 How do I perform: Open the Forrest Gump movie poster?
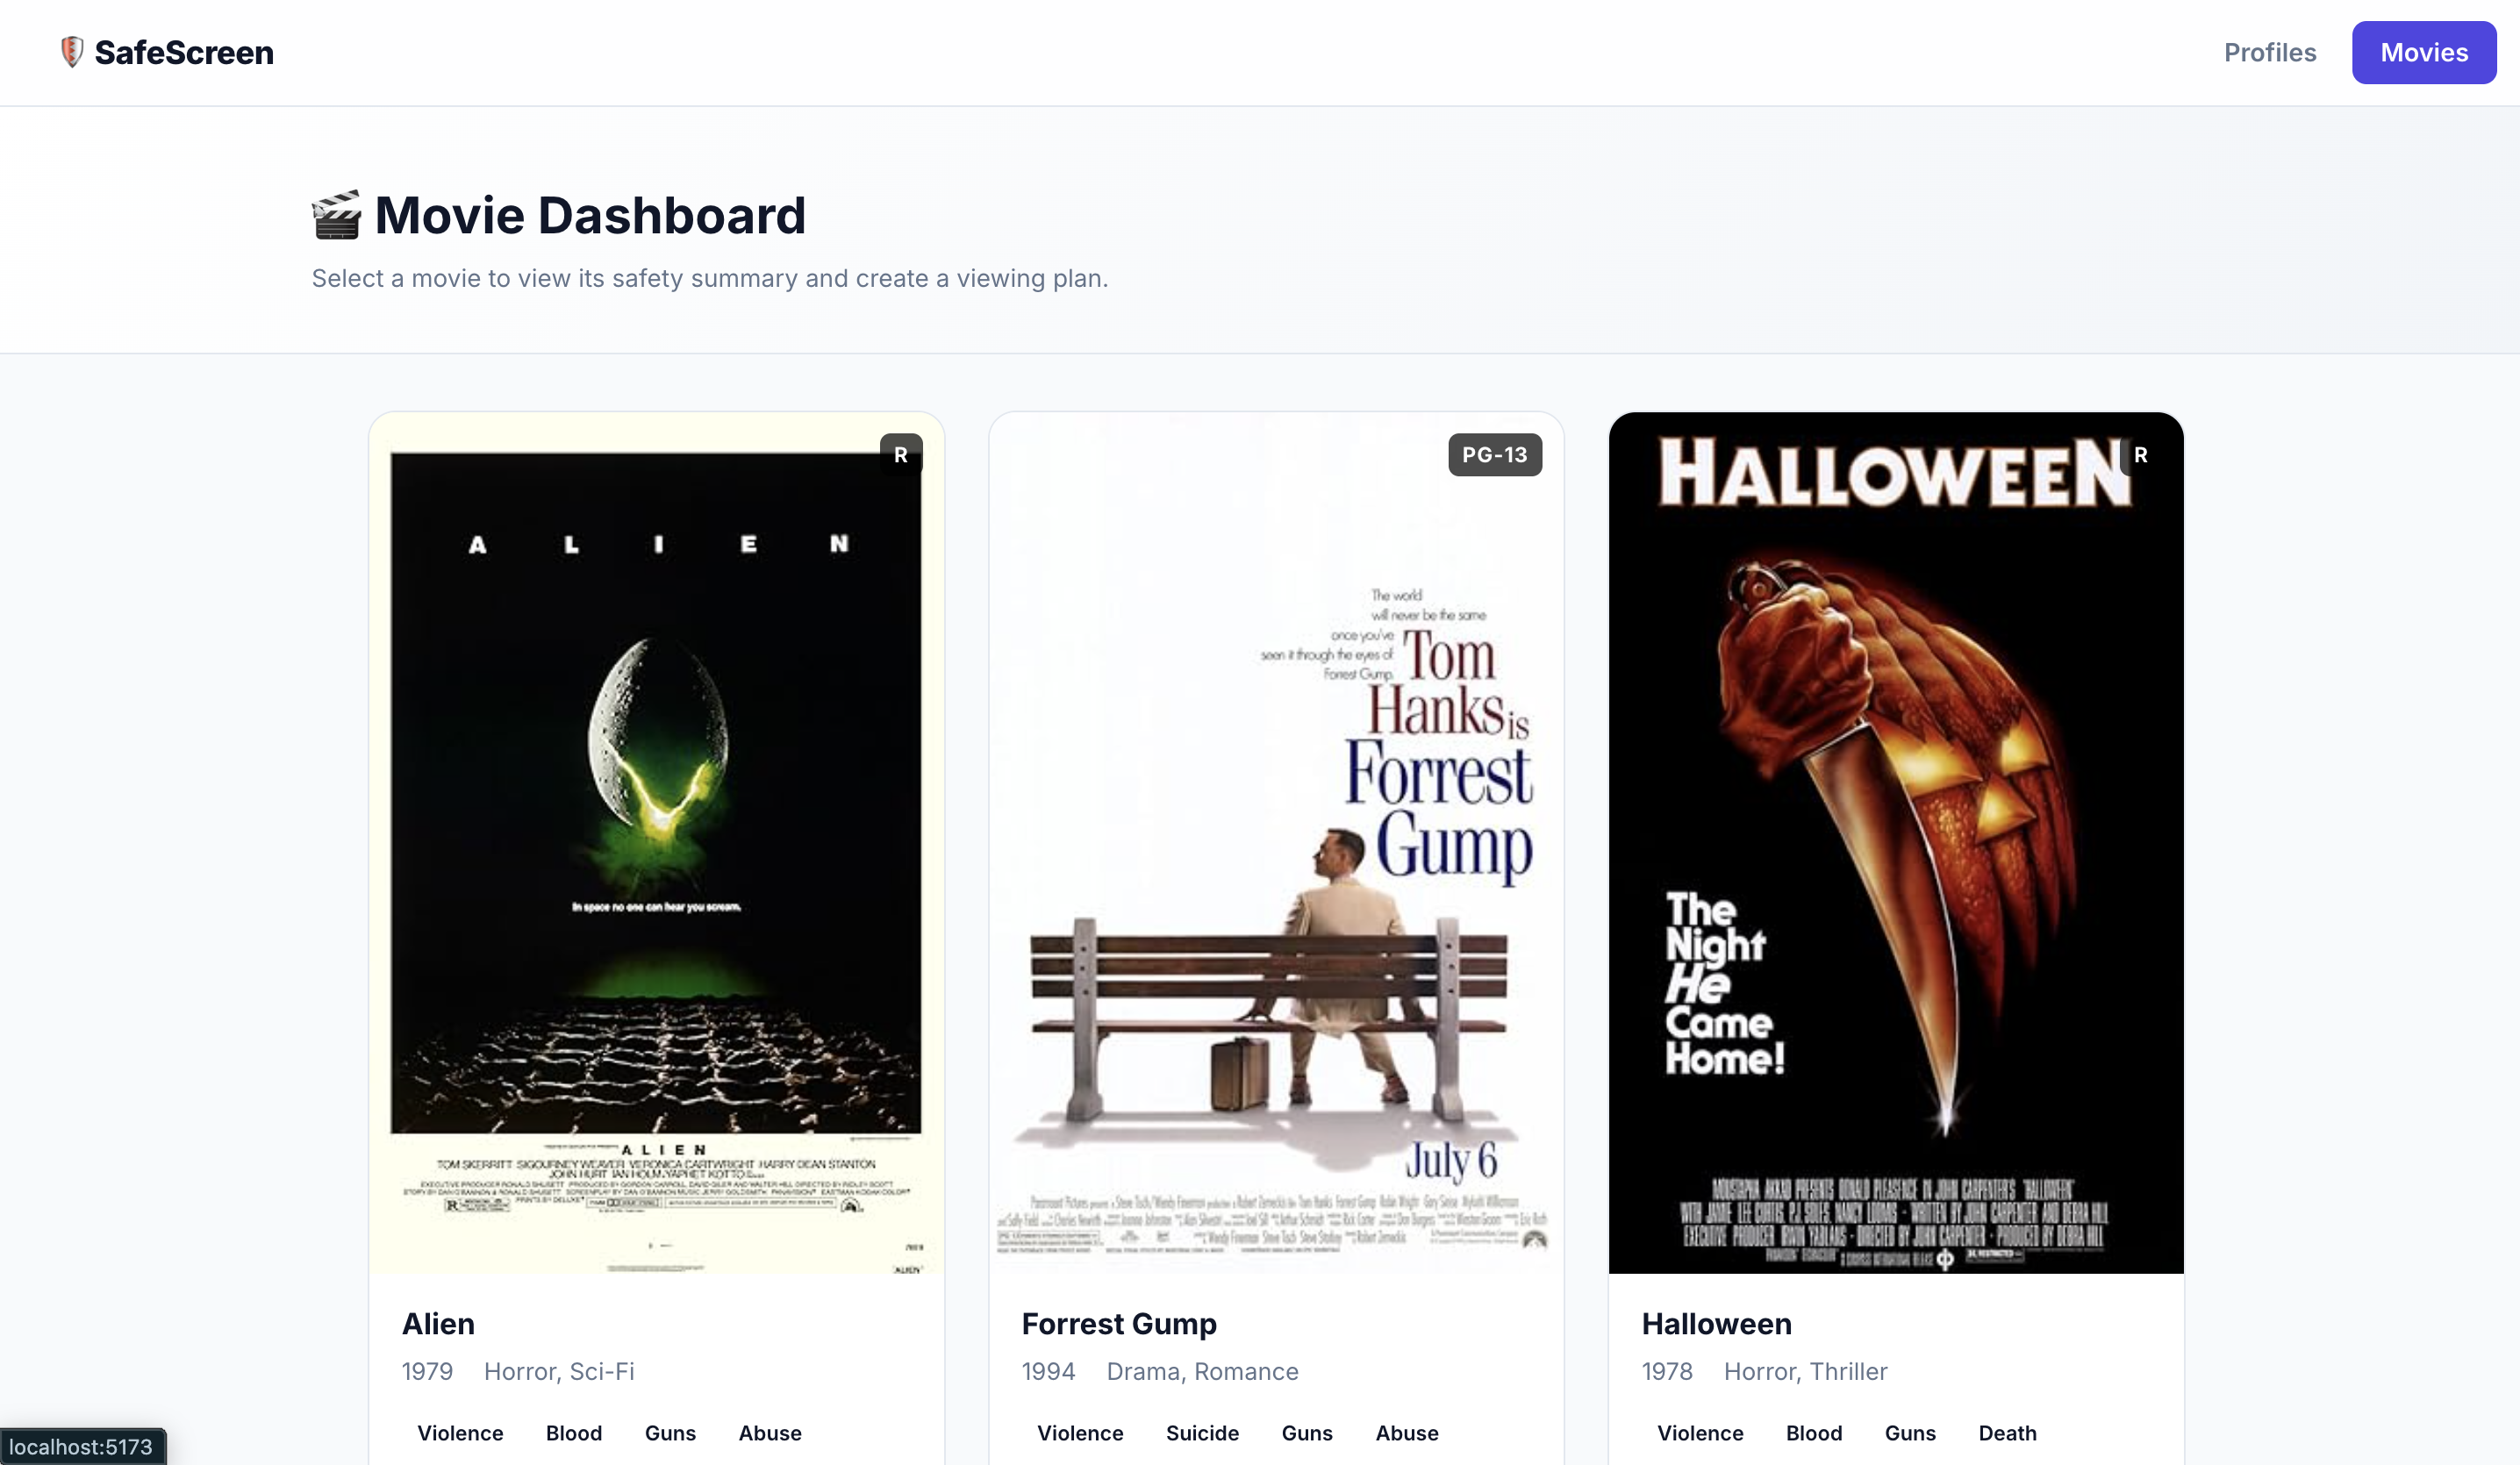1276,842
